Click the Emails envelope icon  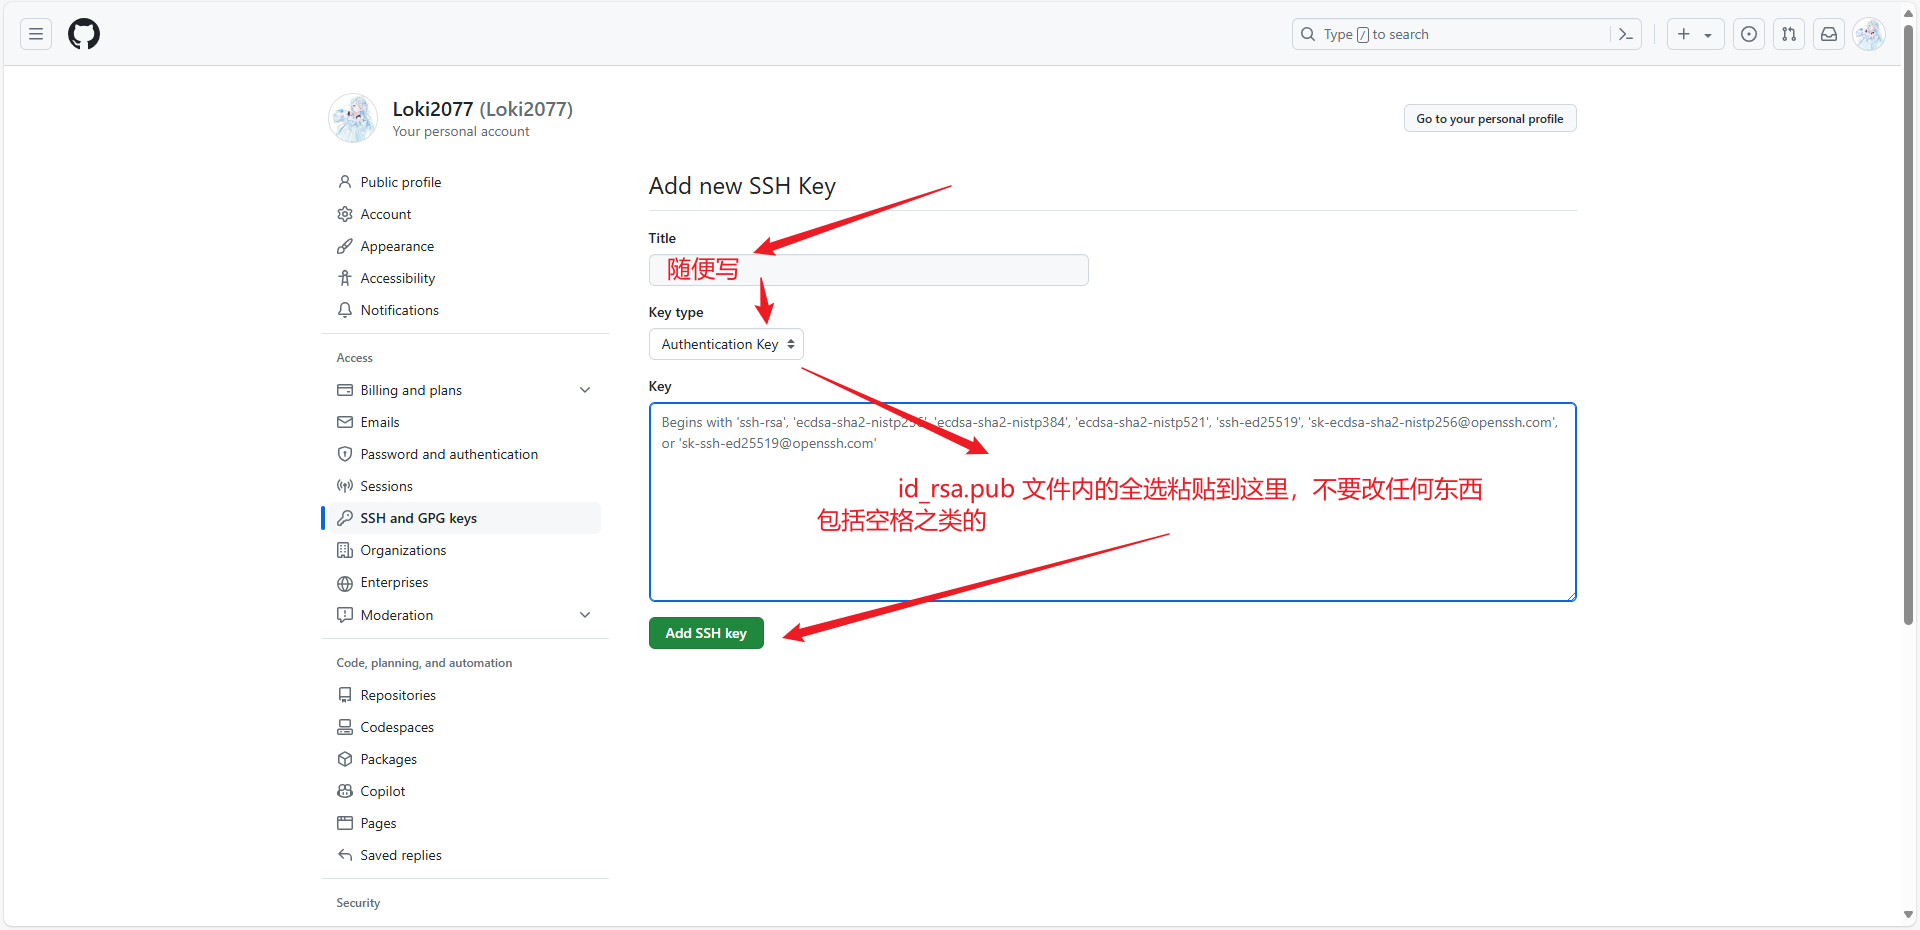345,422
